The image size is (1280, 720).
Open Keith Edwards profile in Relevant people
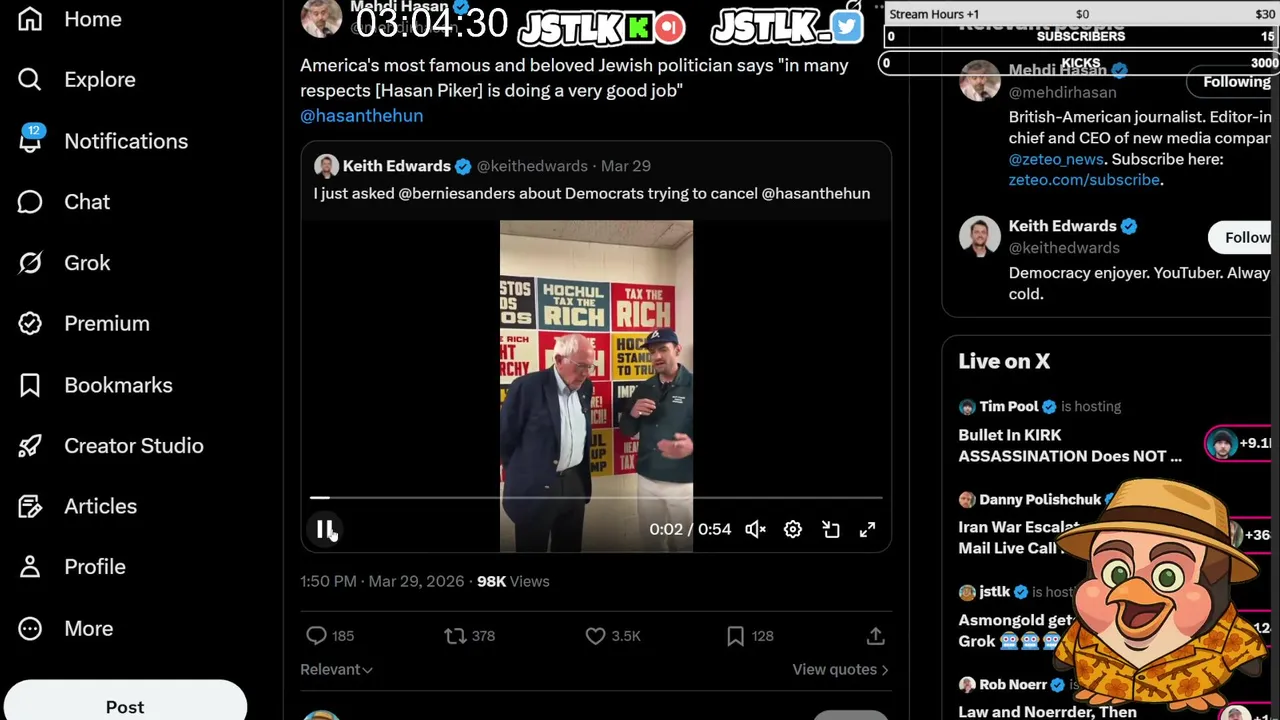1062,226
